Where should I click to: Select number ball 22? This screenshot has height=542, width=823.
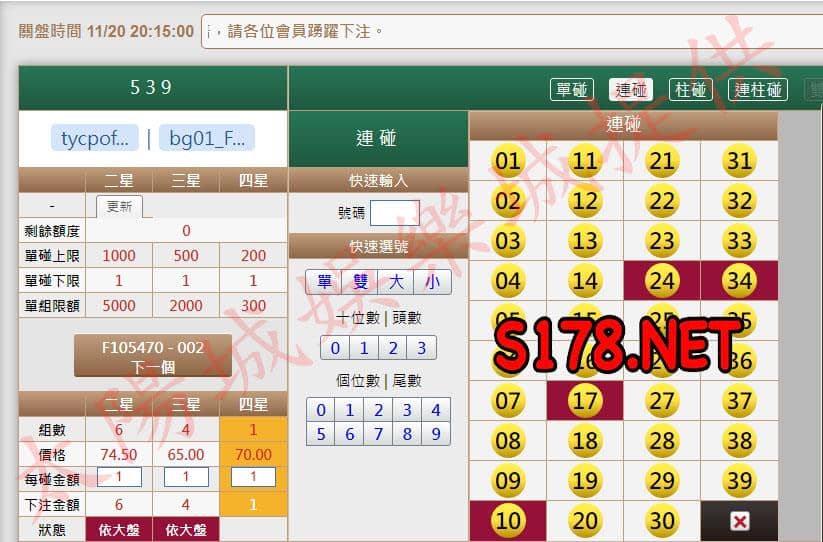662,201
